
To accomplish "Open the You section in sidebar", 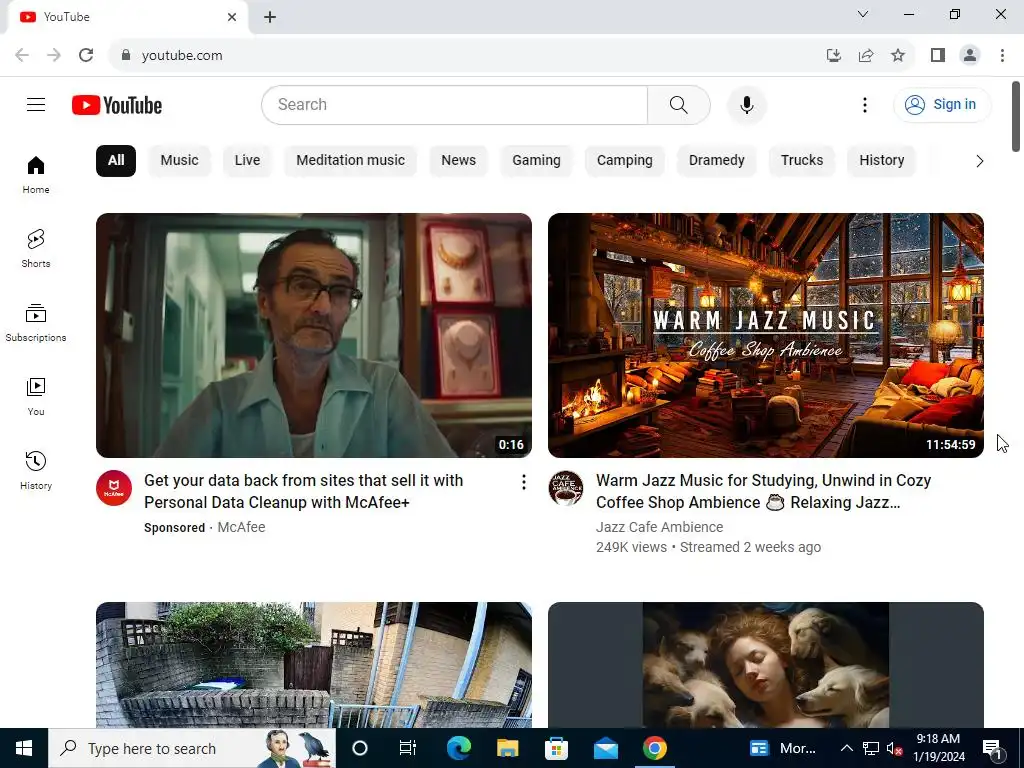I will click(x=36, y=396).
